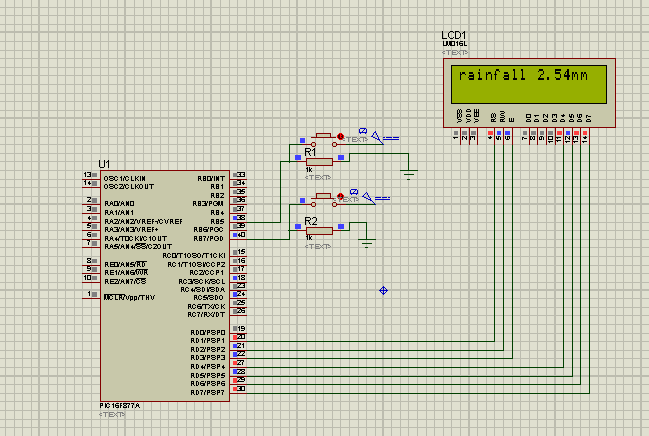Screen dimensions: 649x436
Task: Click the RB7/PGD pin label
Action: (x=209, y=238)
